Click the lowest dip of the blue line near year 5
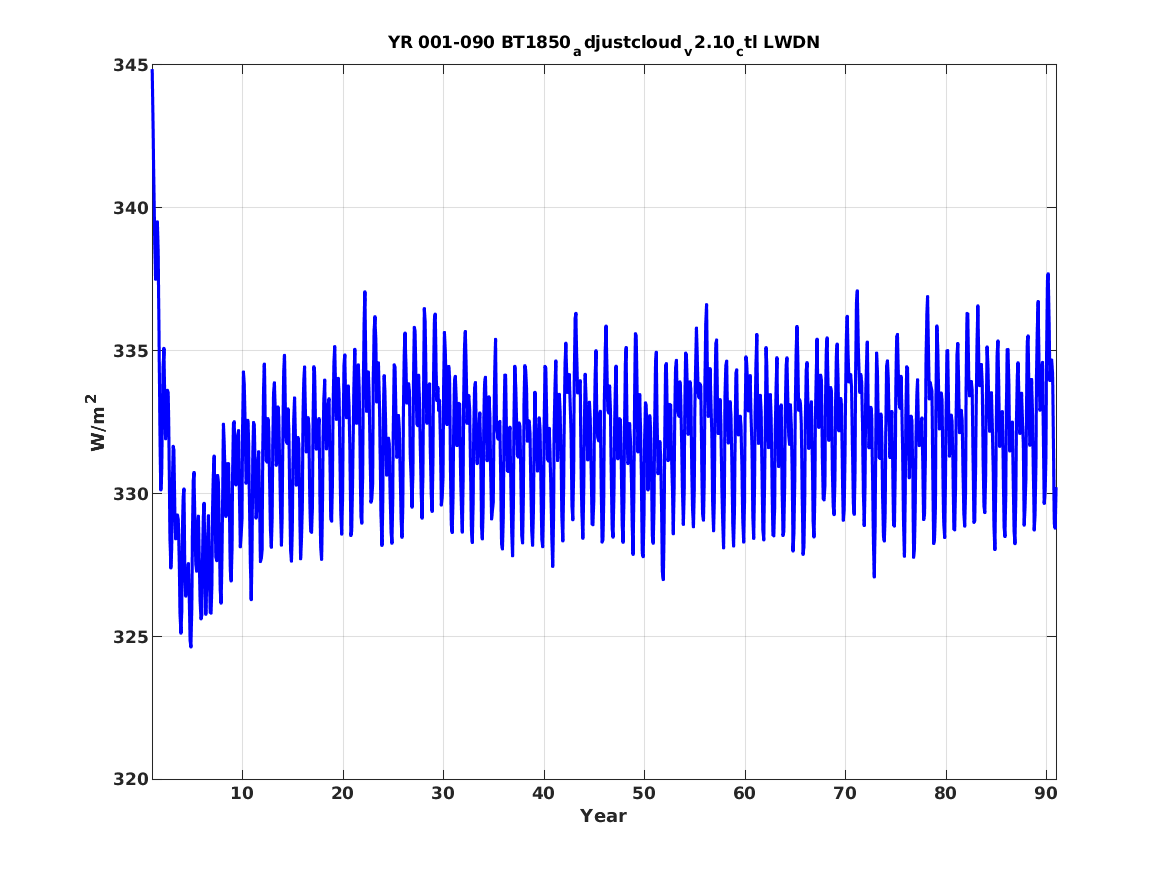This screenshot has width=1167, height=875. [191, 645]
